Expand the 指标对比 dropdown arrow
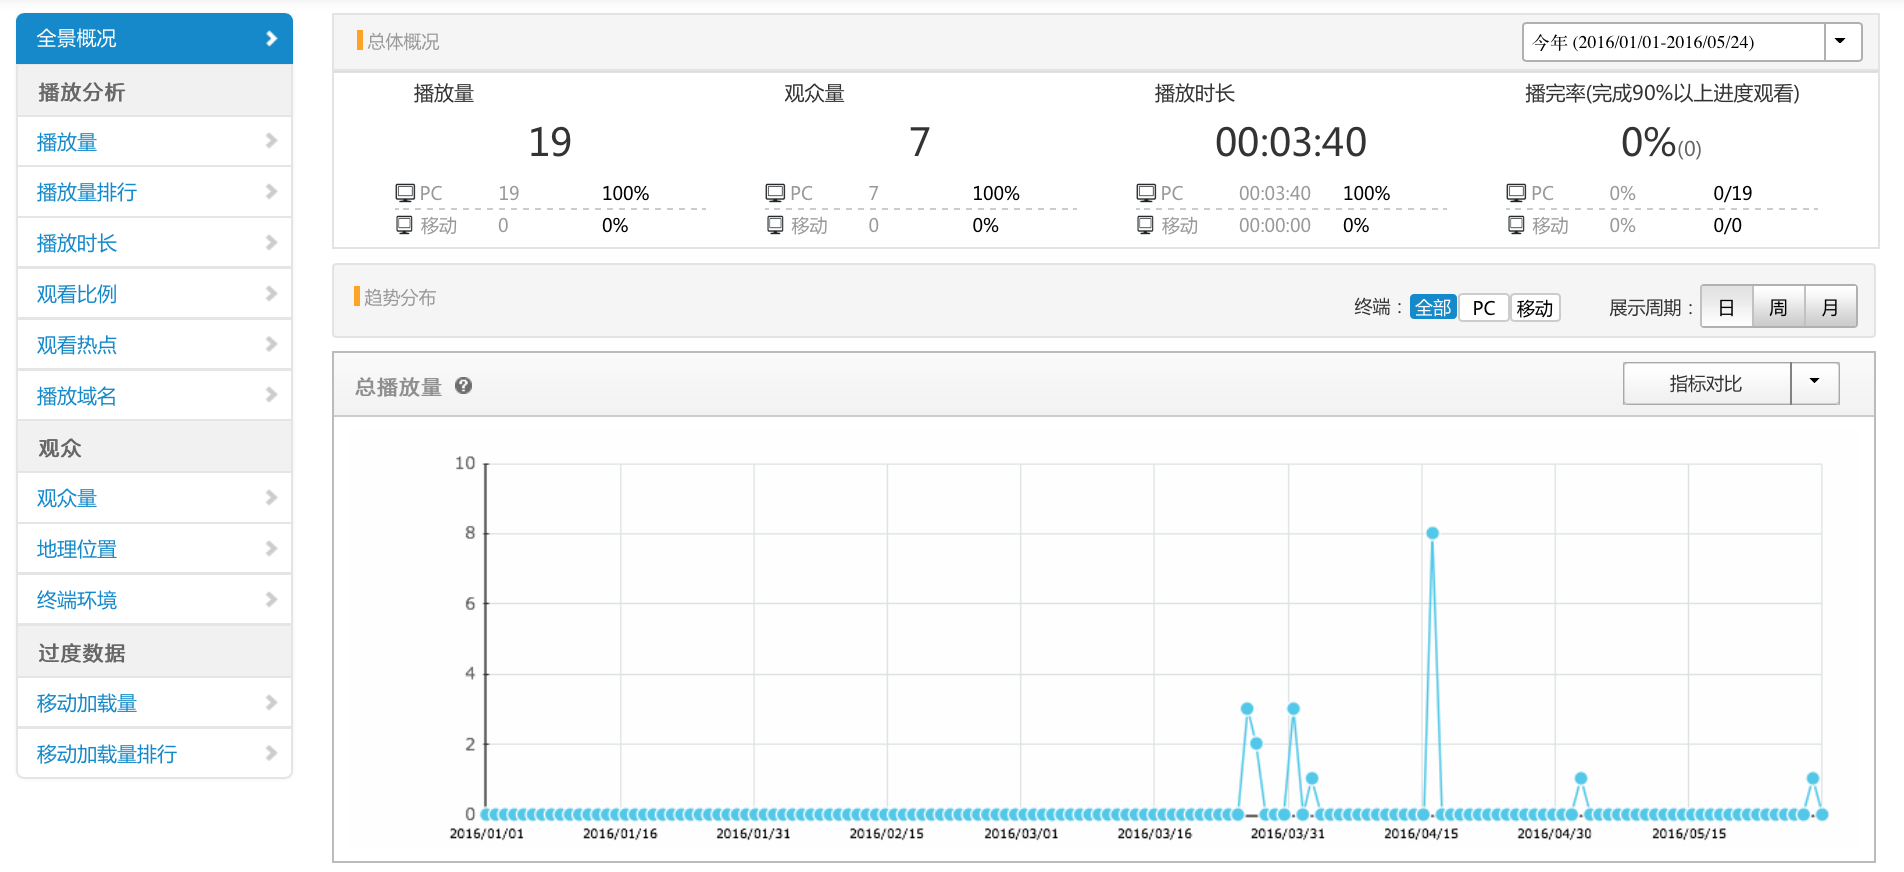The image size is (1904, 872). tap(1814, 383)
